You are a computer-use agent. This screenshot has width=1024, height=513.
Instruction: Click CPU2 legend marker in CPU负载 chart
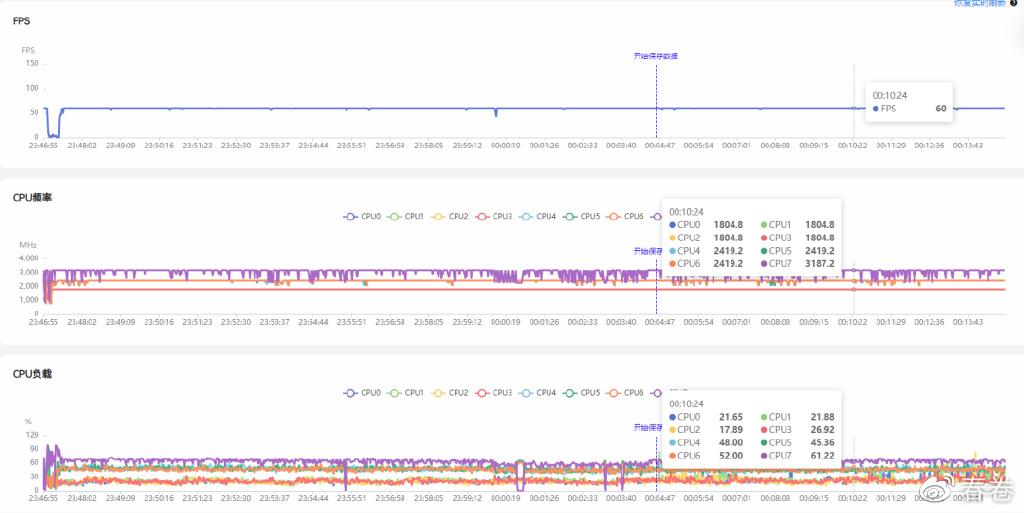click(439, 393)
